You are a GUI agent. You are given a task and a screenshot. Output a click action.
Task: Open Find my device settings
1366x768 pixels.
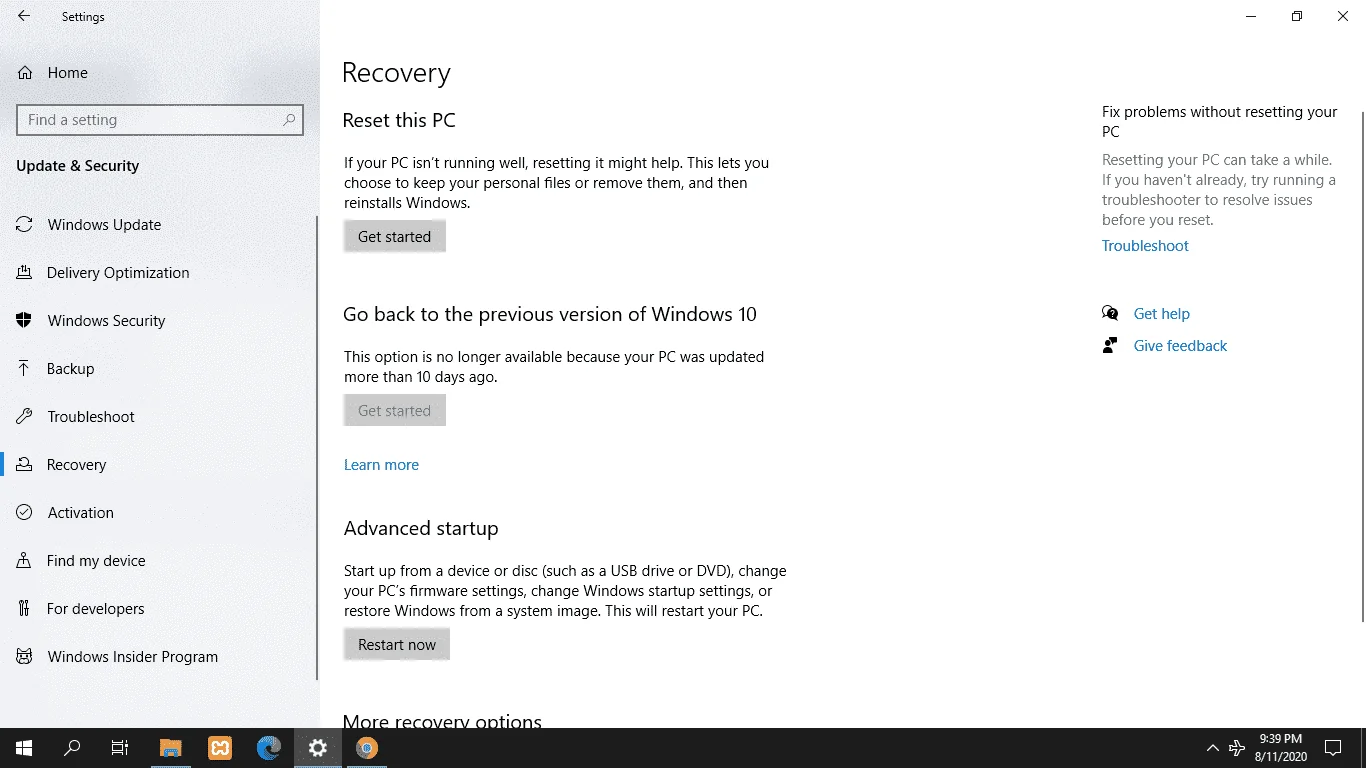point(158,561)
